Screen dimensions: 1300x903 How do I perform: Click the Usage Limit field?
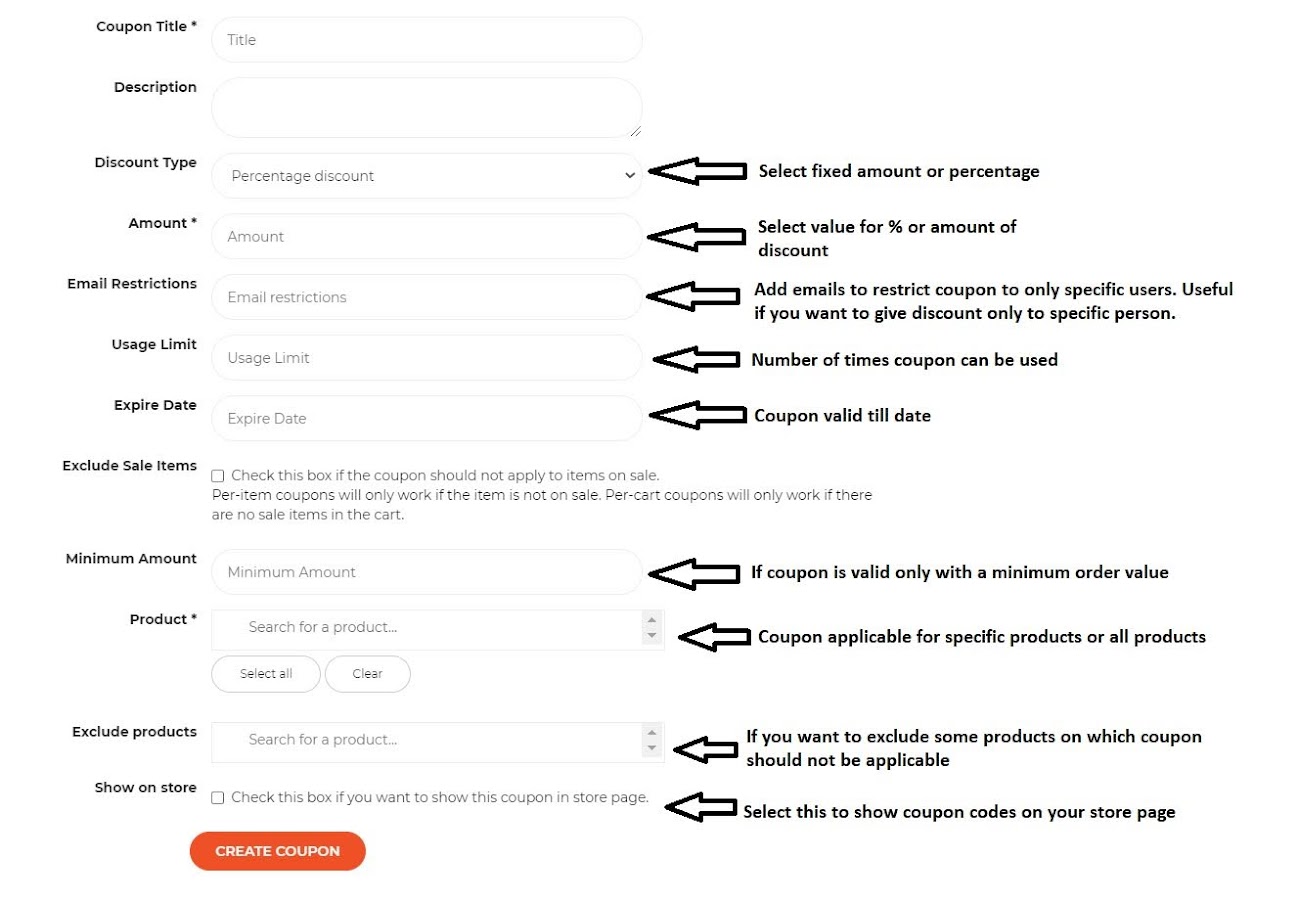pos(426,358)
